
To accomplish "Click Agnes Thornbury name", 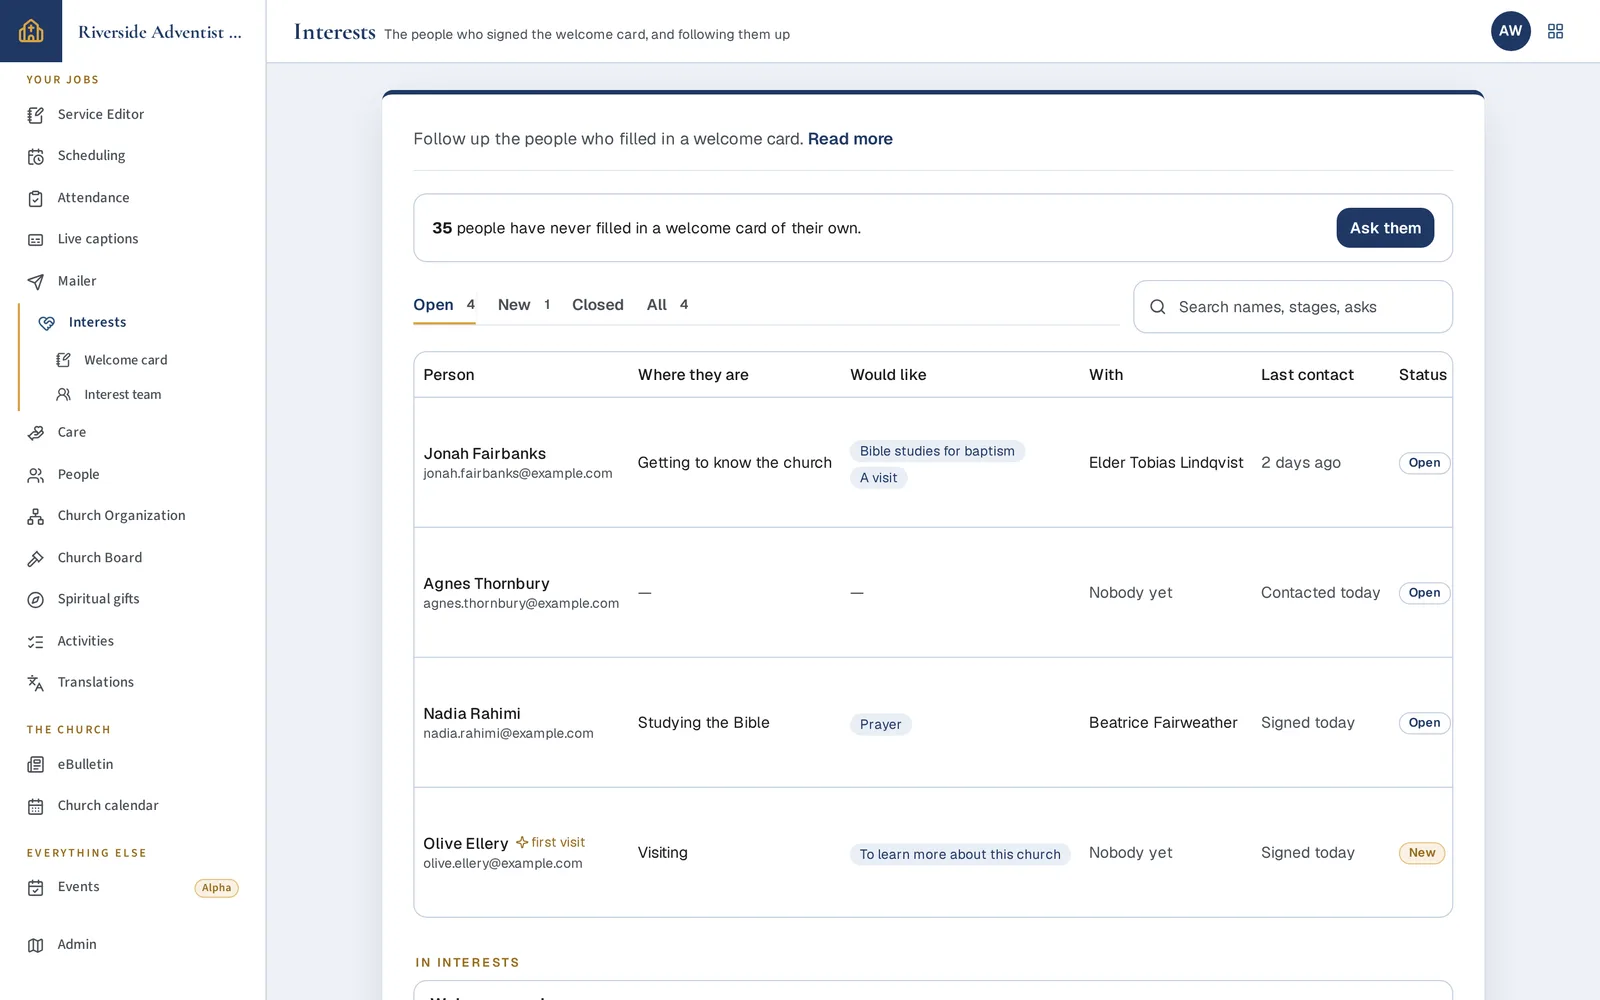I will click(486, 584).
